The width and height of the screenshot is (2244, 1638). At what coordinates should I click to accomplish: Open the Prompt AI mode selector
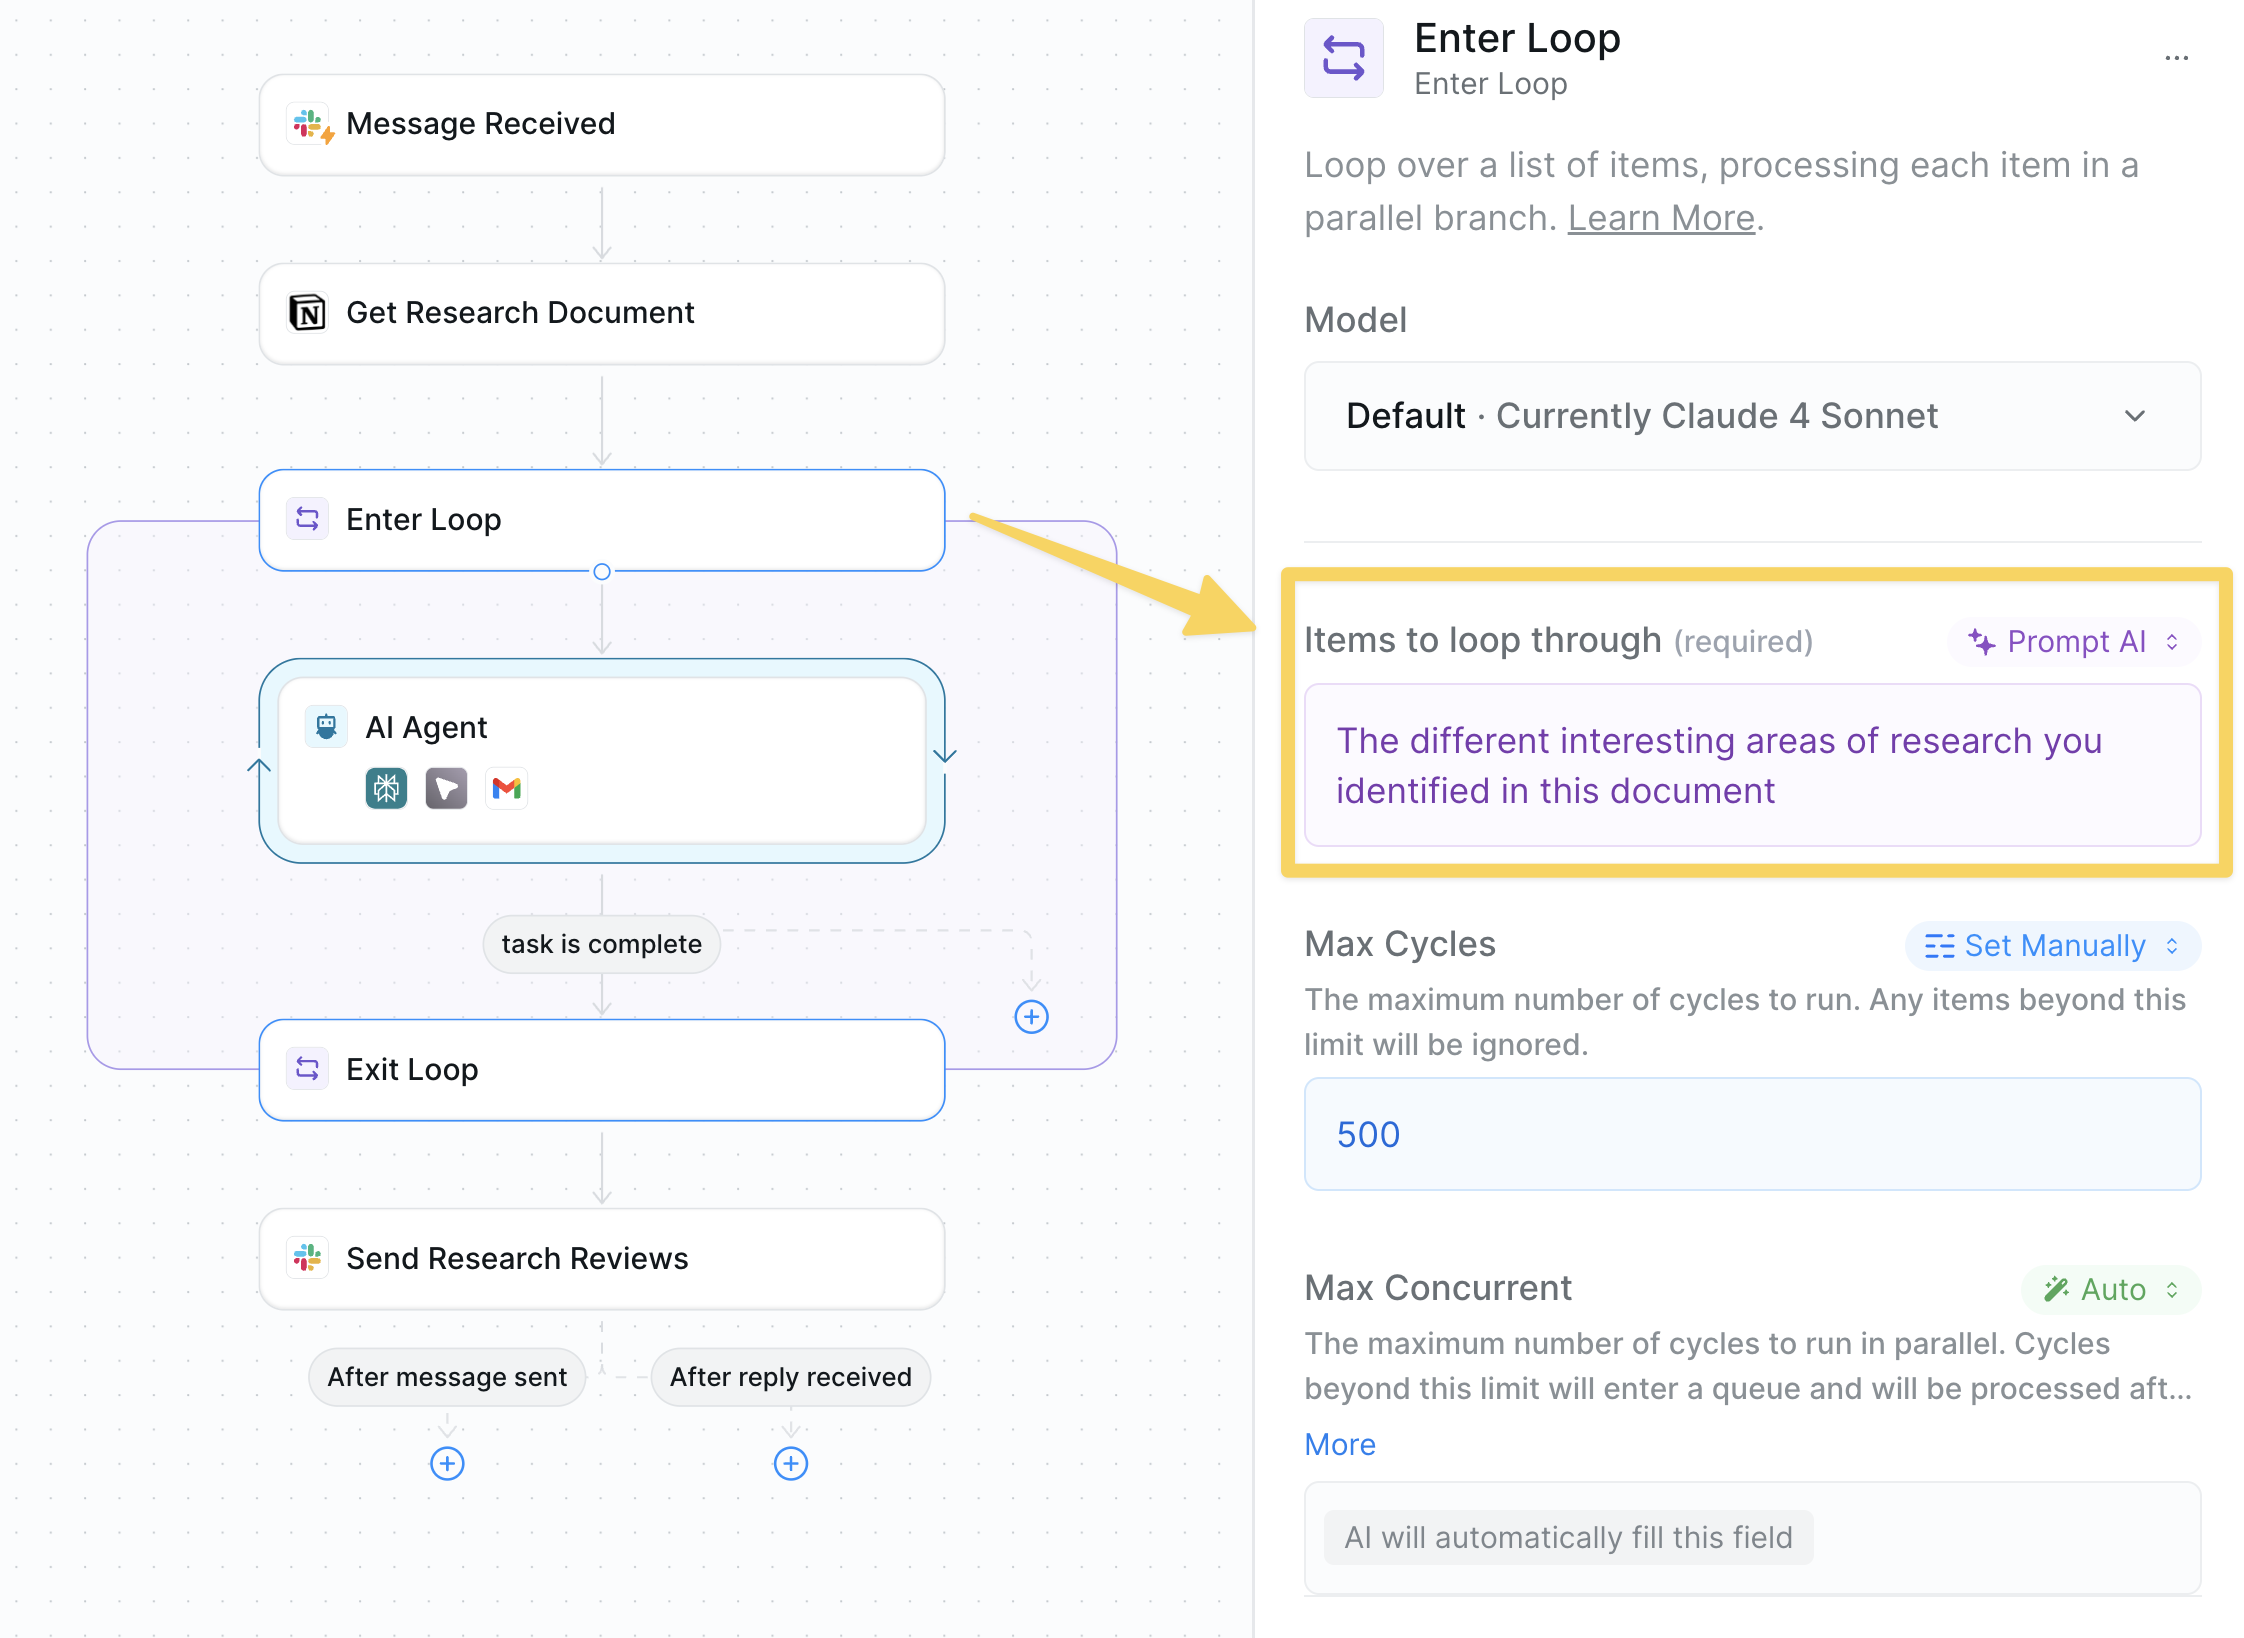point(2074,642)
